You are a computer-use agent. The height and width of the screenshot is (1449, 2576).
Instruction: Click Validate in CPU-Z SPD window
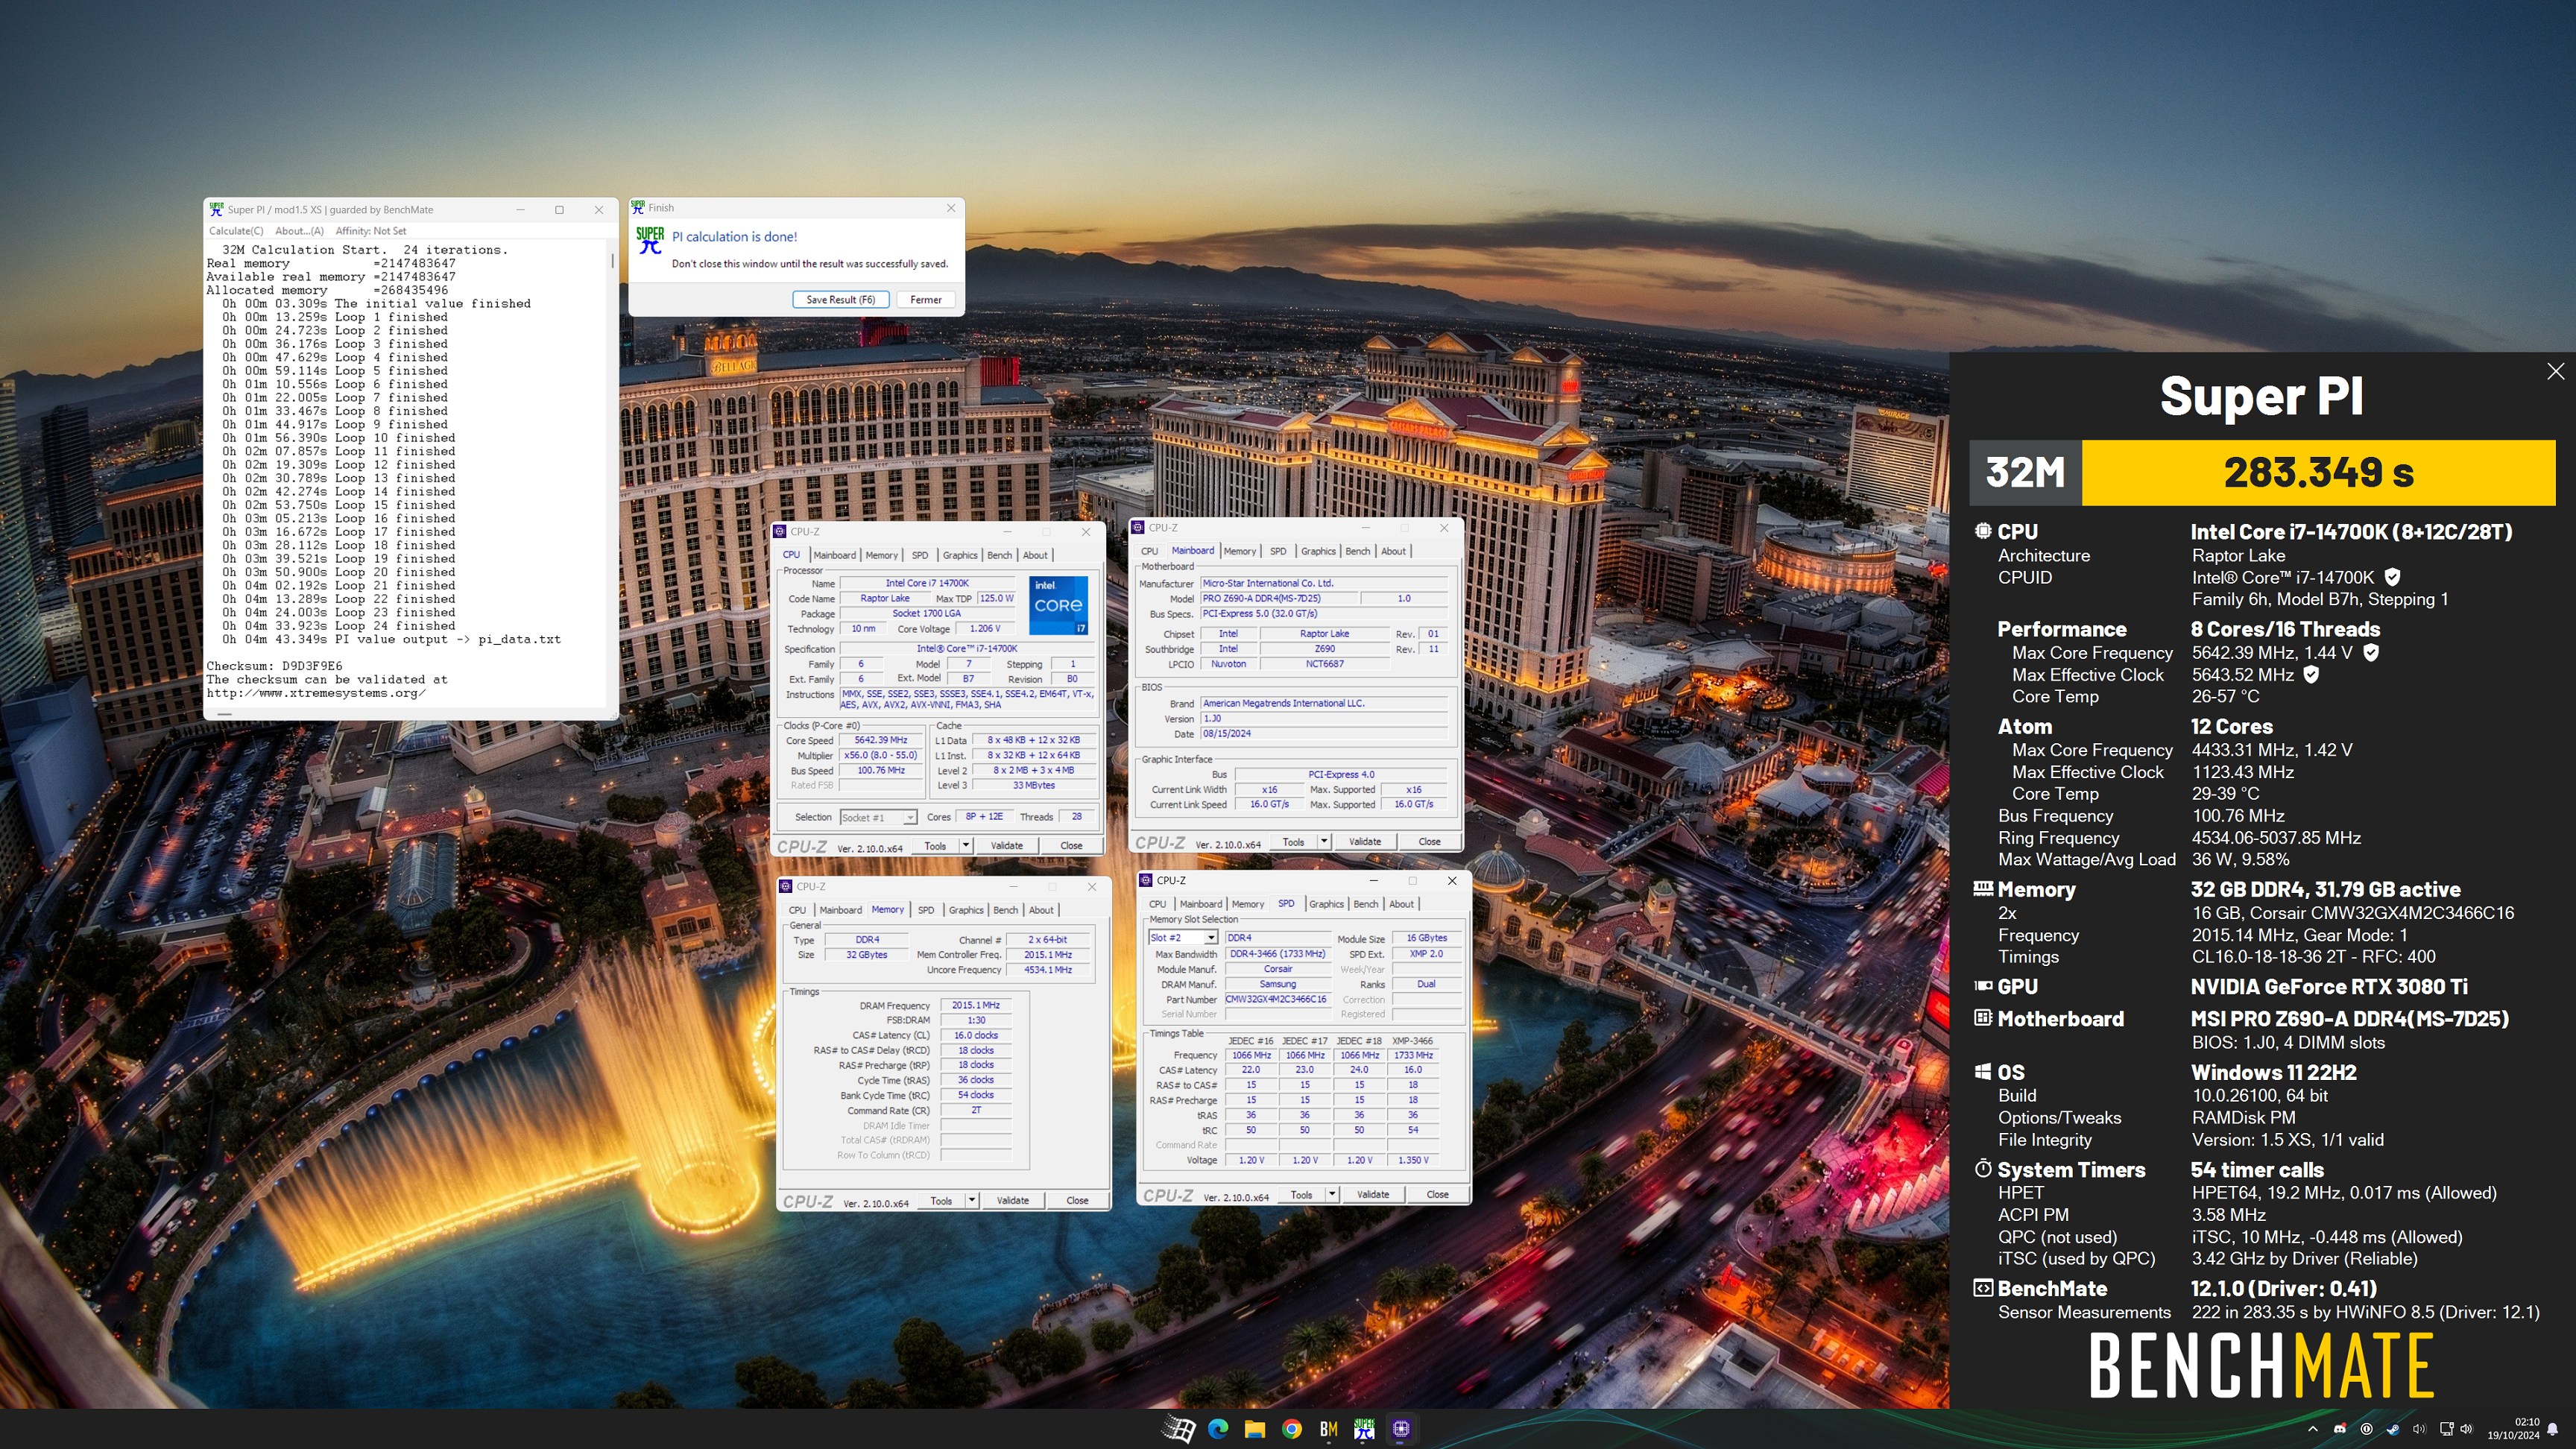(x=1372, y=1194)
